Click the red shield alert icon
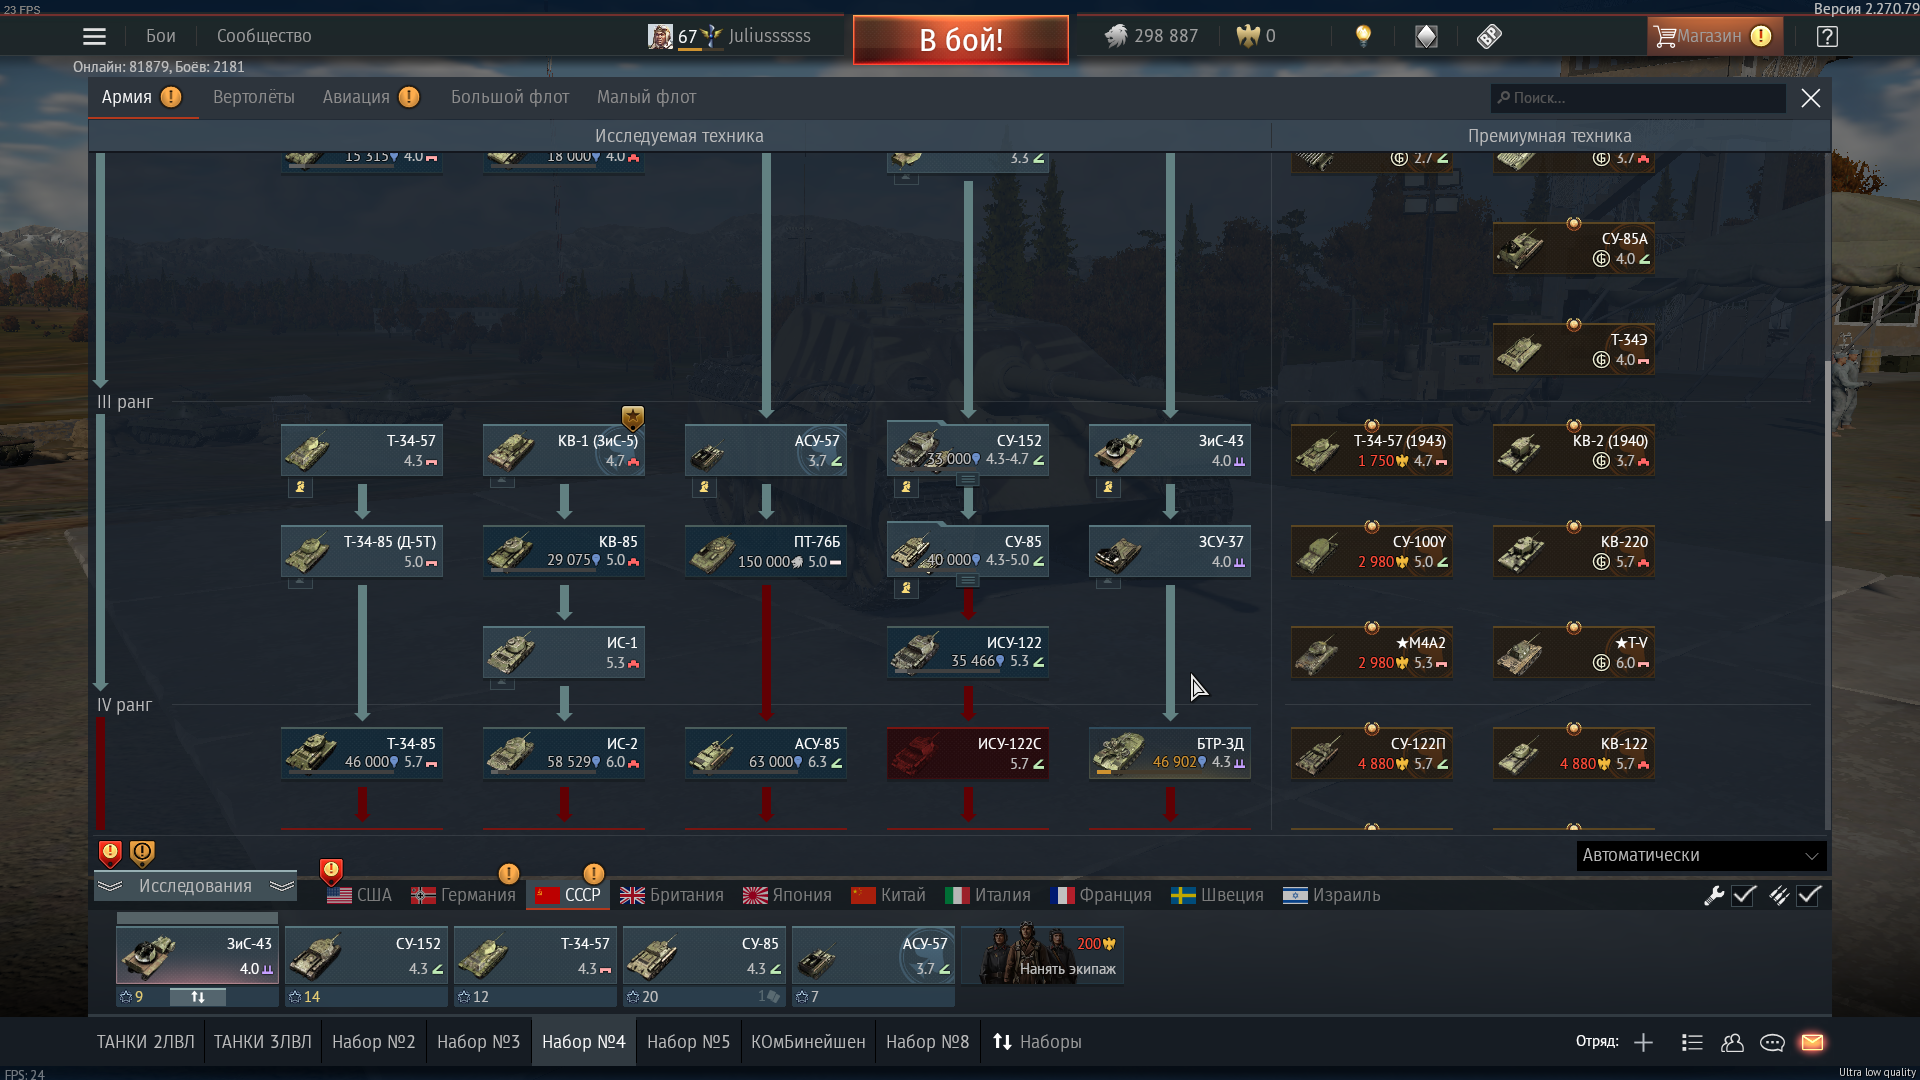Viewport: 1920px width, 1080px height. click(x=110, y=853)
